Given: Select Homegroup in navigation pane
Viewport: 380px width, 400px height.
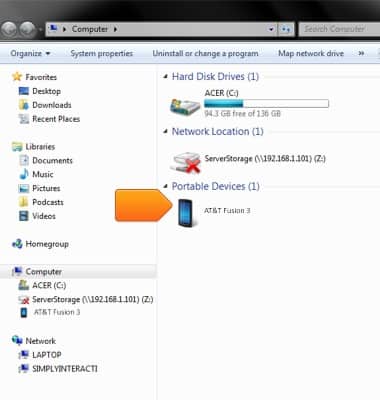Looking at the screenshot, I should (47, 244).
